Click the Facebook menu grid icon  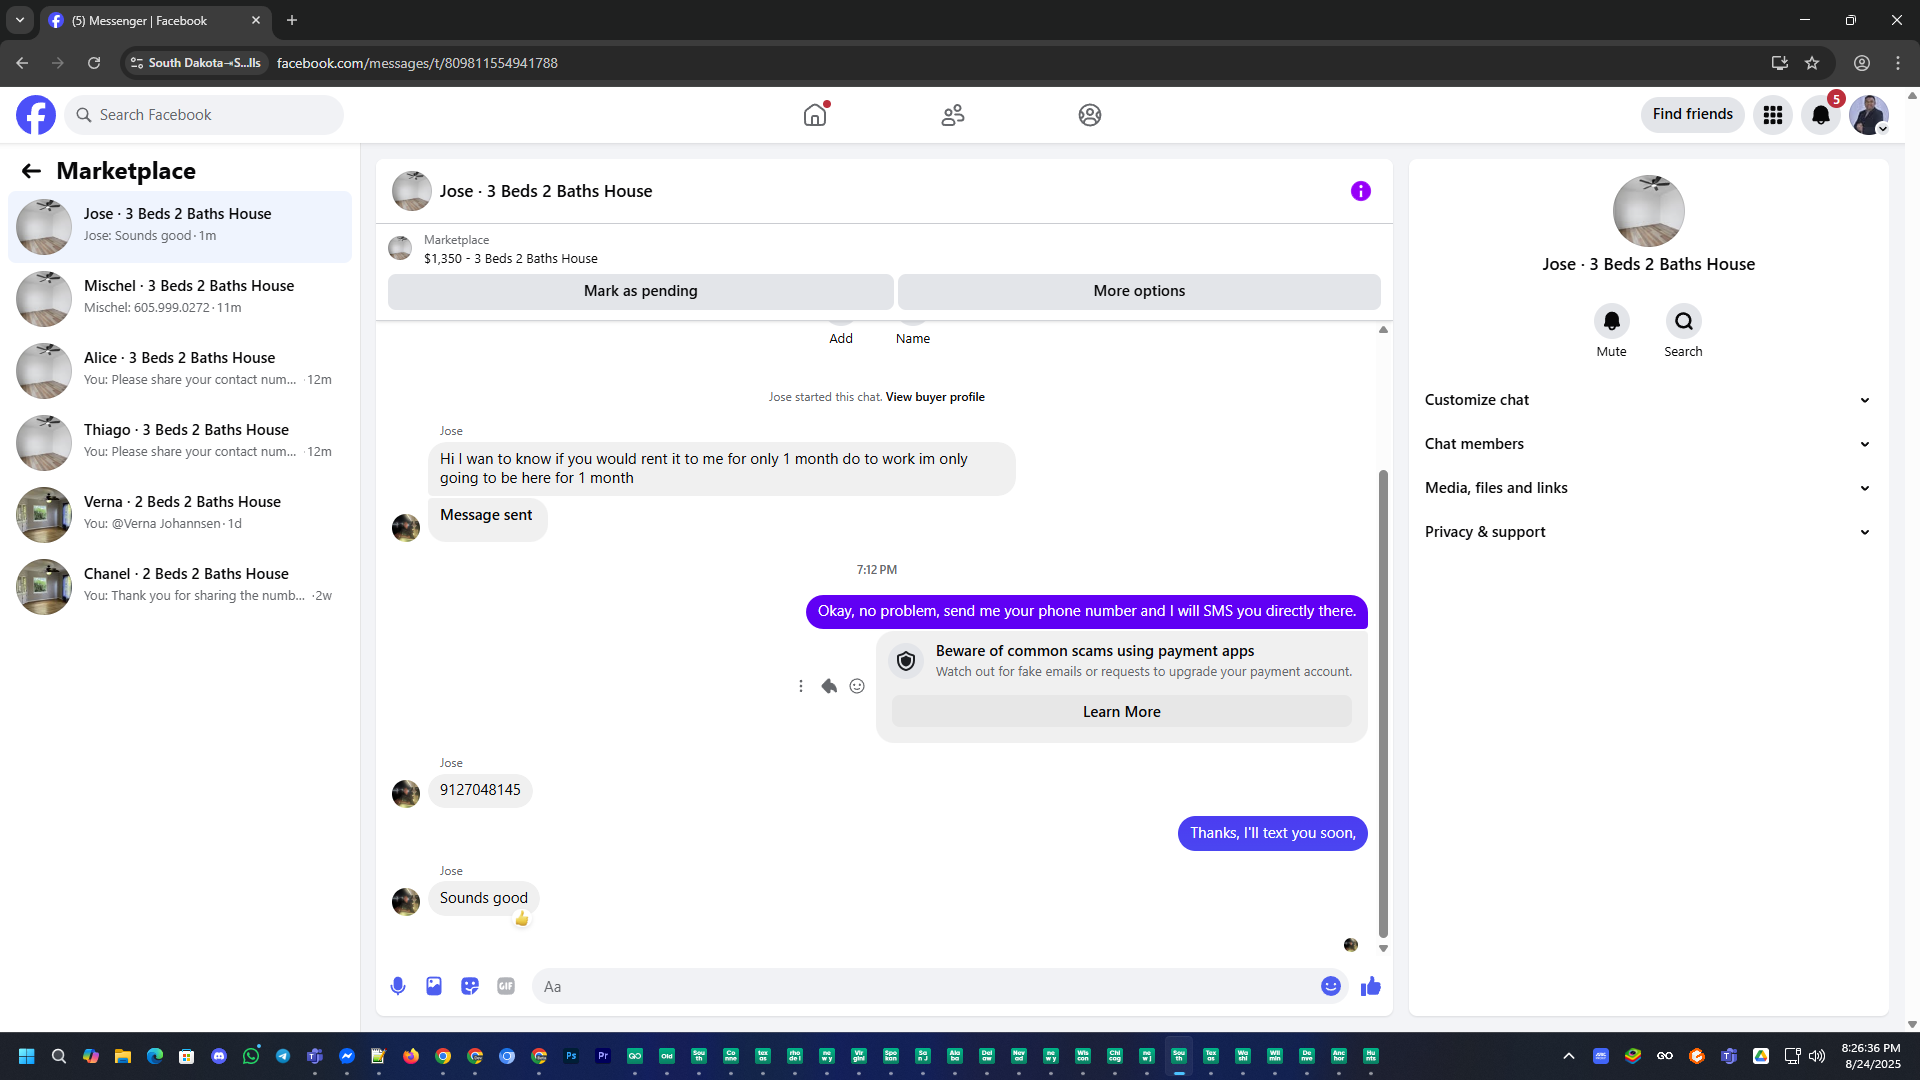[x=1773, y=115]
